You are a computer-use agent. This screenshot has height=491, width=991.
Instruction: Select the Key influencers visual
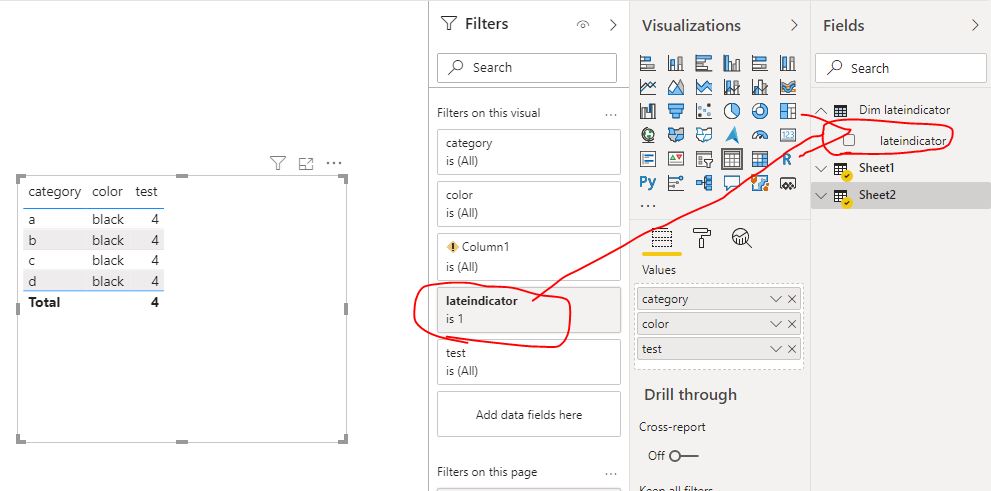point(676,183)
